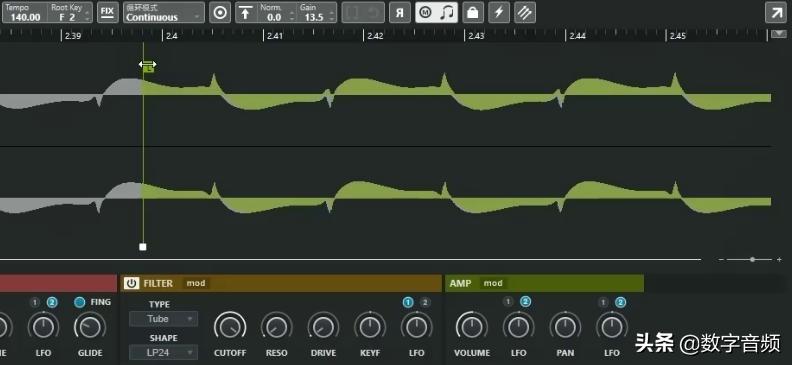
Task: Click the Norm. value stepper arrows
Action: point(291,17)
